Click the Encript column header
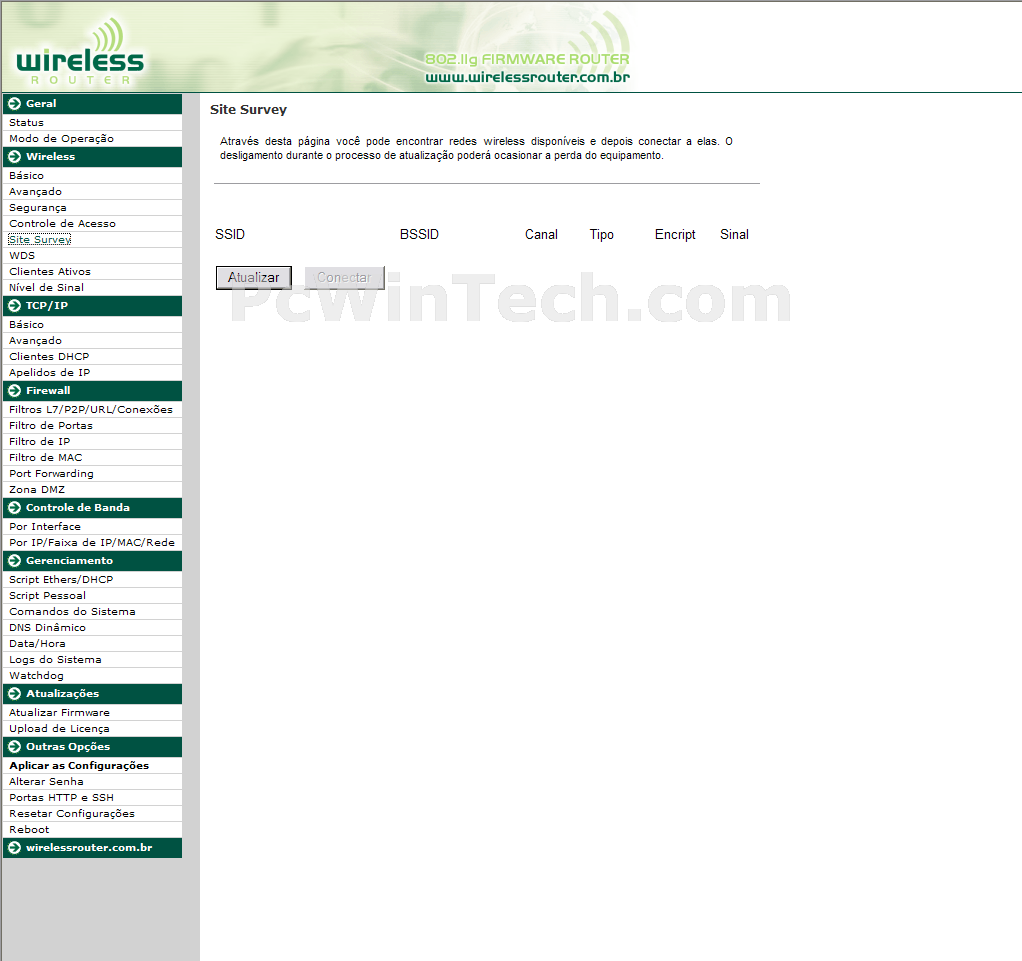The width and height of the screenshot is (1022, 961). pyautogui.click(x=675, y=235)
